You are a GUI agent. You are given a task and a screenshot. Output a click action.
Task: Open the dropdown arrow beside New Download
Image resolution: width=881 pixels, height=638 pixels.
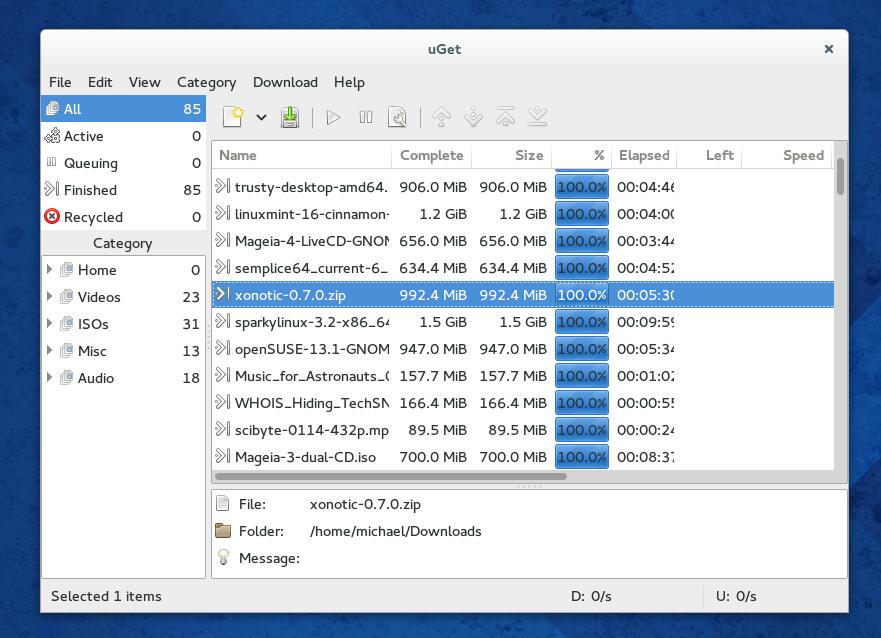261,117
